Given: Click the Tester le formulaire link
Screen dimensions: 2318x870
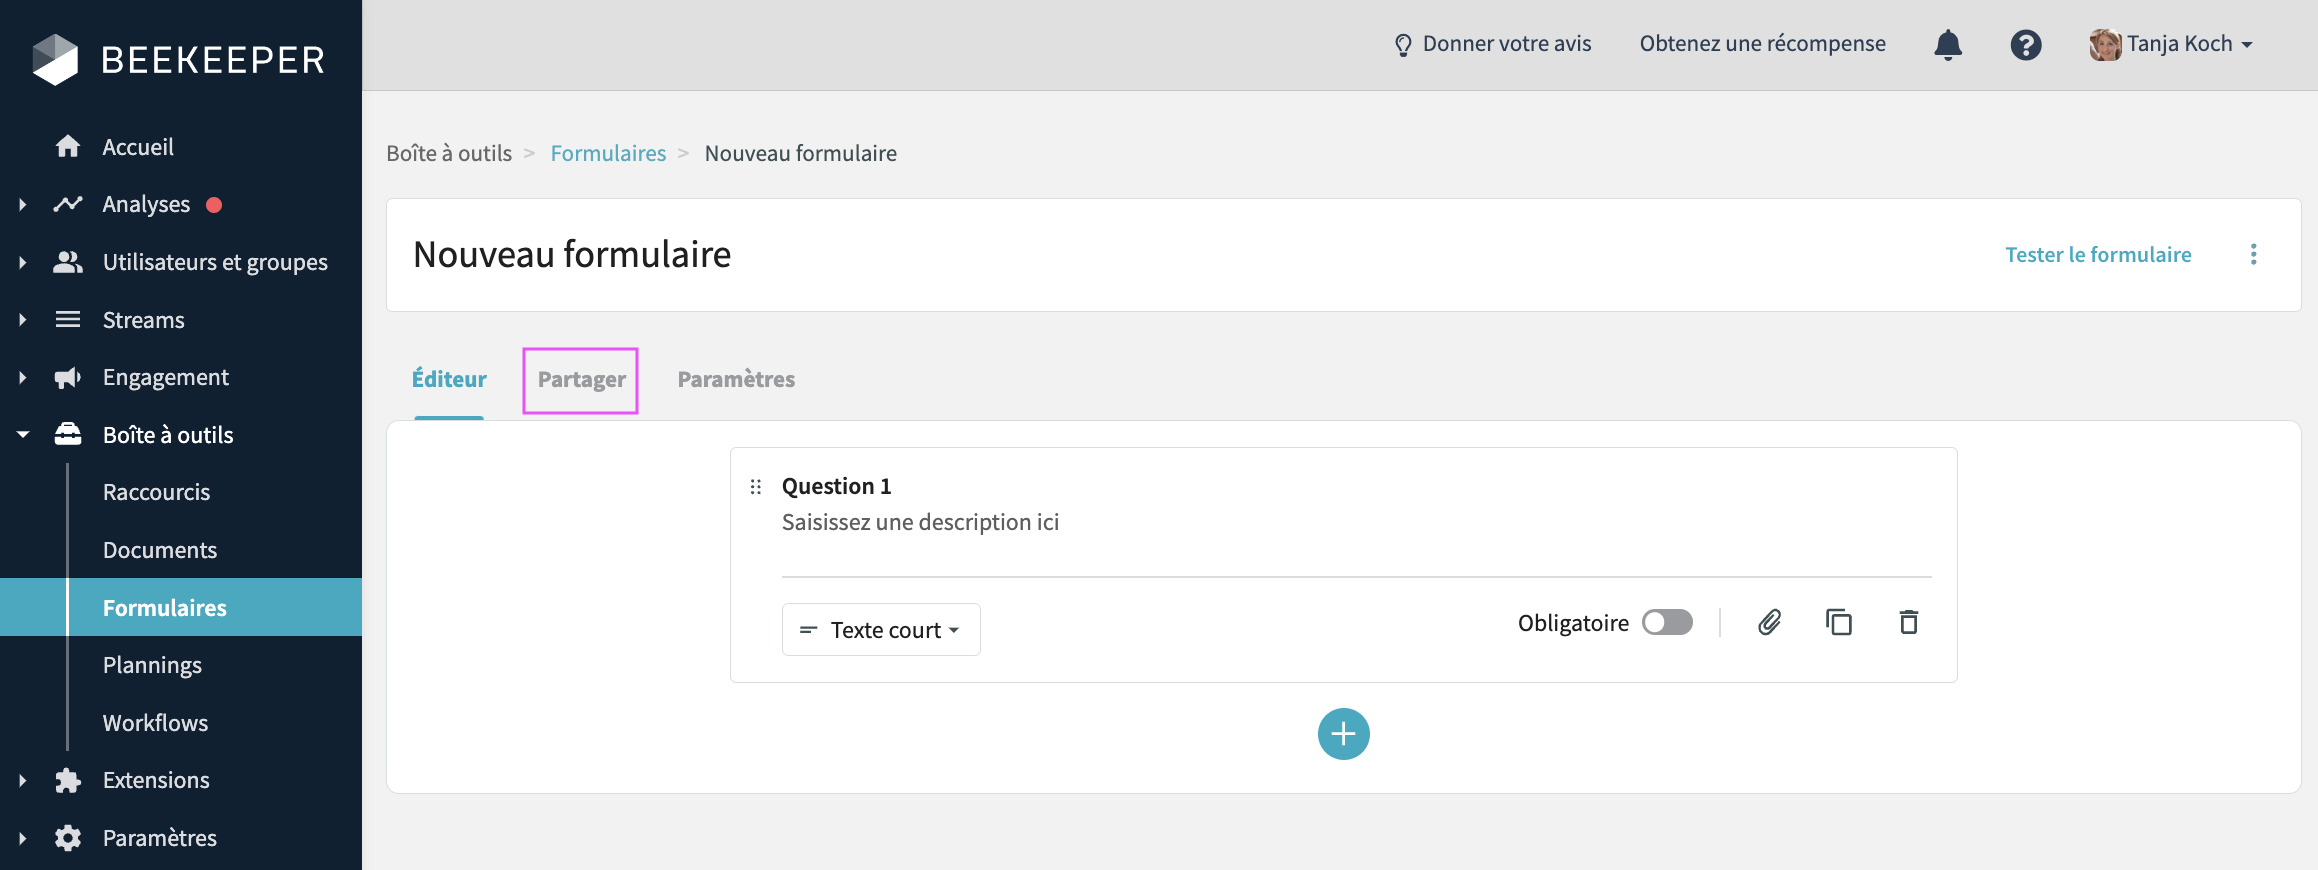Looking at the screenshot, I should pos(2098,255).
